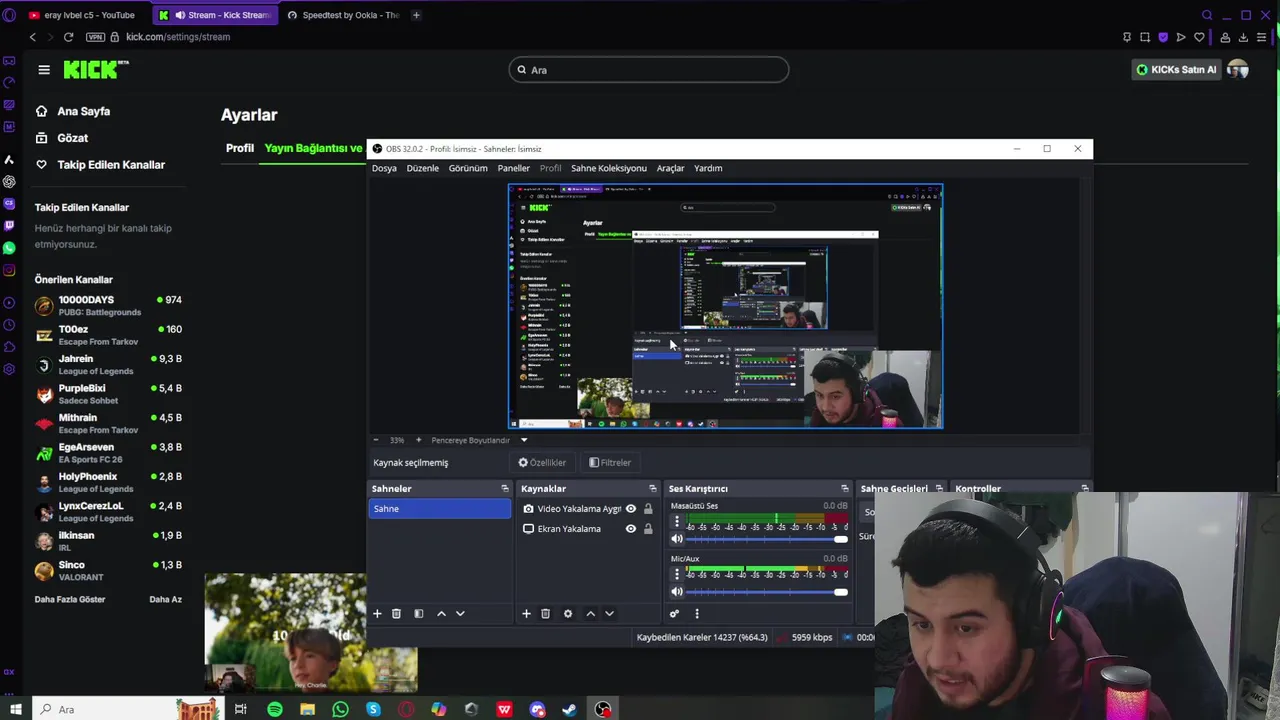Screen dimensions: 1280x720
Task: Mute the Stream - Kick tab audio
Action: (180, 15)
